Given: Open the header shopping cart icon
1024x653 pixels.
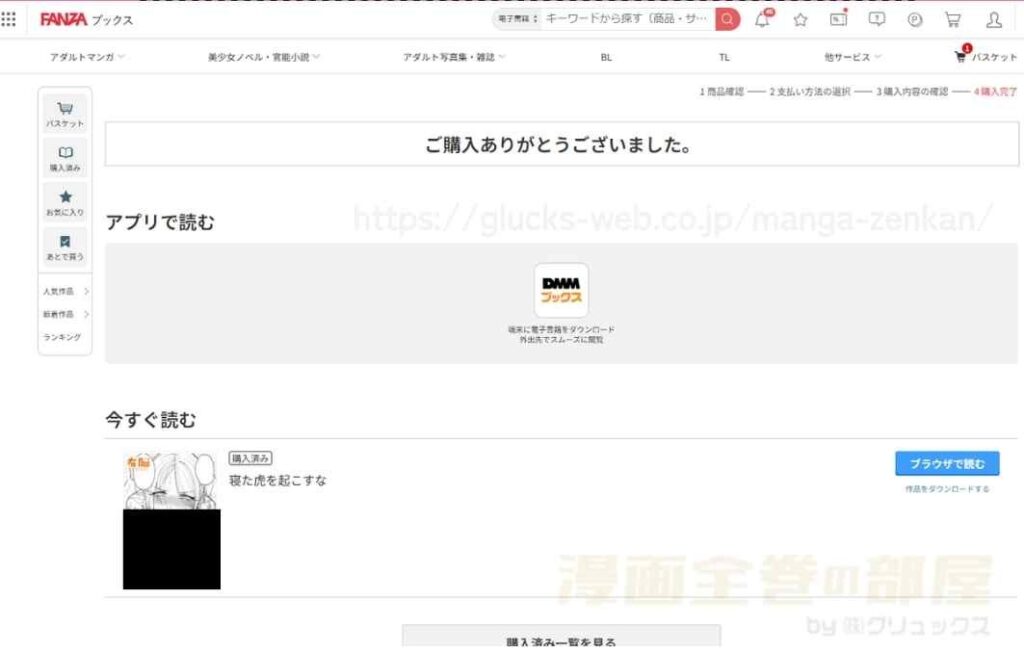Looking at the screenshot, I should [953, 20].
